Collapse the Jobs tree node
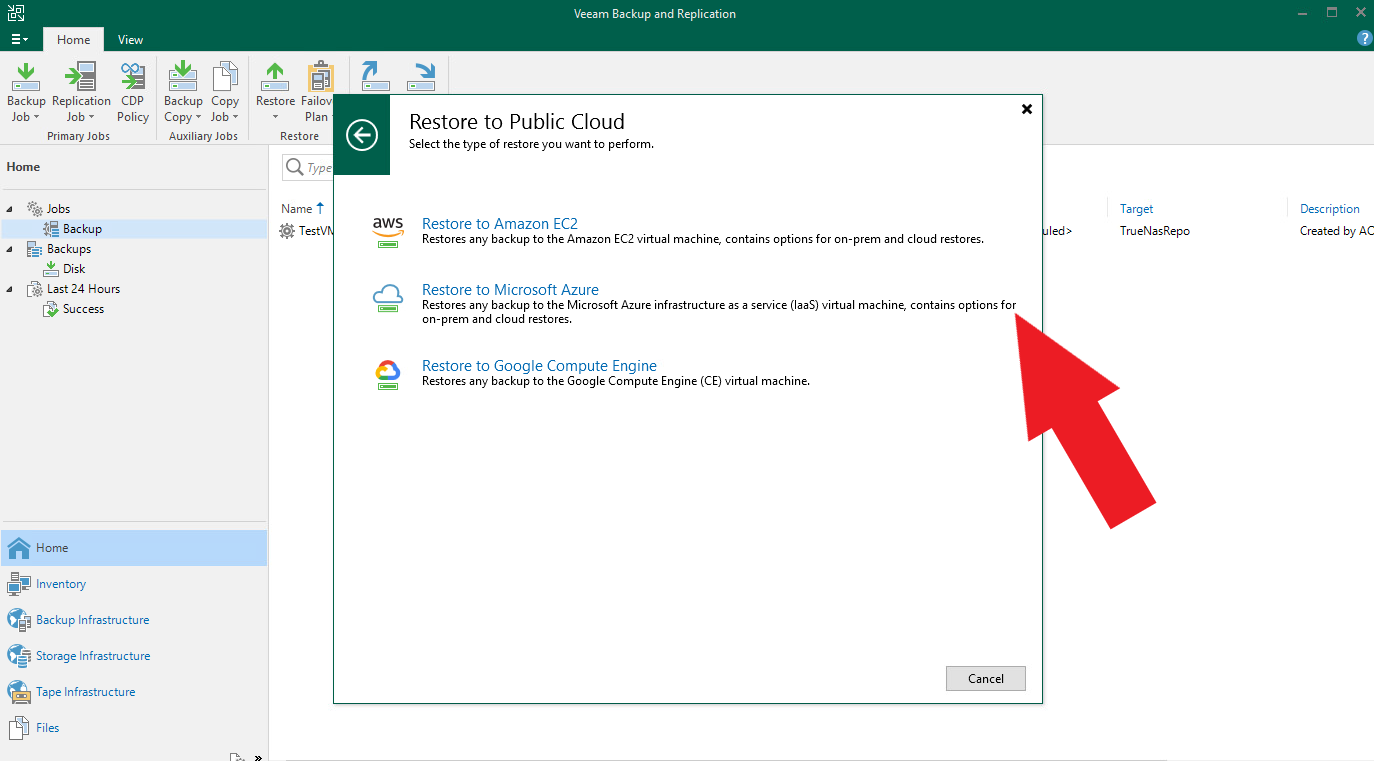 click(10, 209)
